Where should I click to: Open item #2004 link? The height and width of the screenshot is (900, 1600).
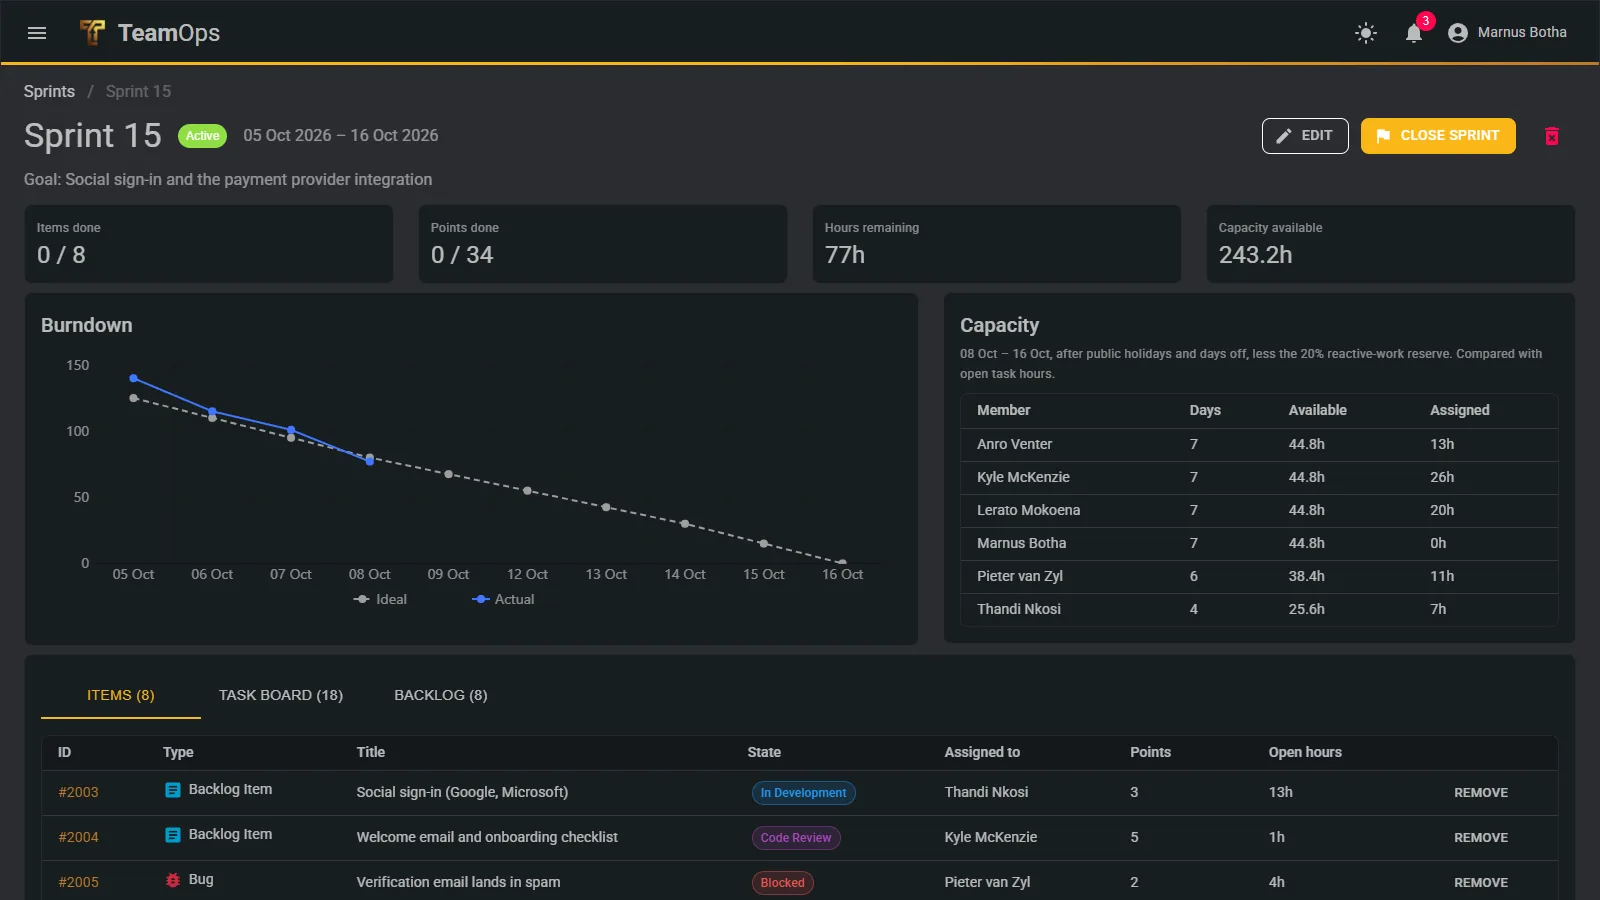(x=78, y=837)
